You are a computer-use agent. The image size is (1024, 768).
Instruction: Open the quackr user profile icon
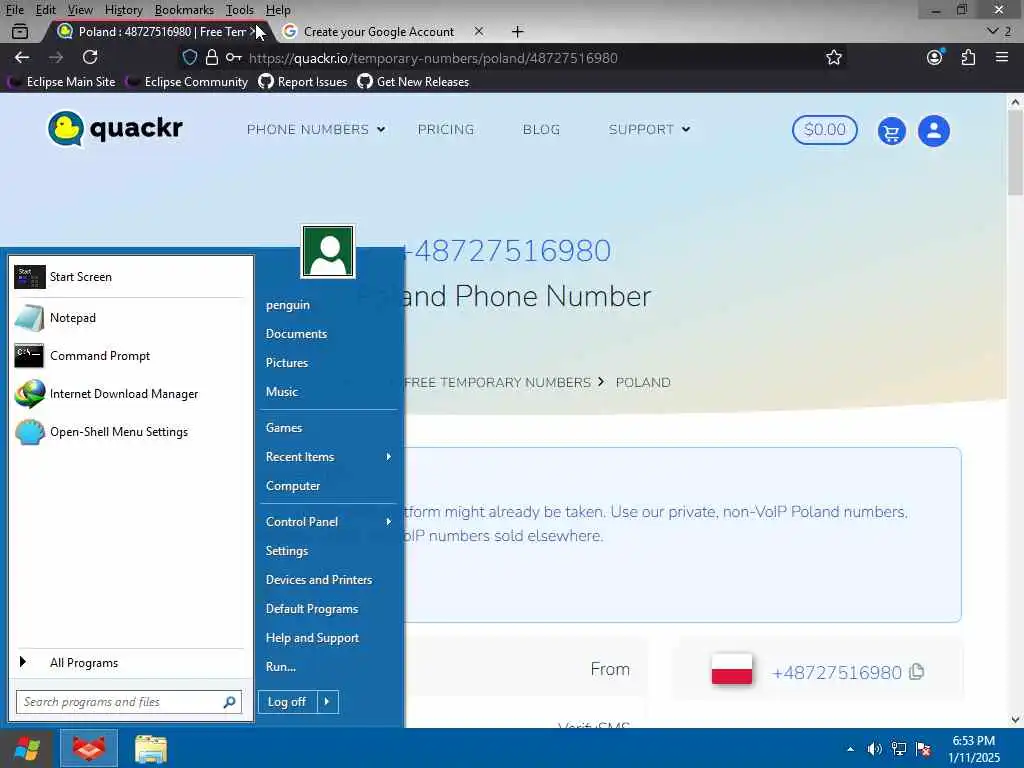pos(934,131)
